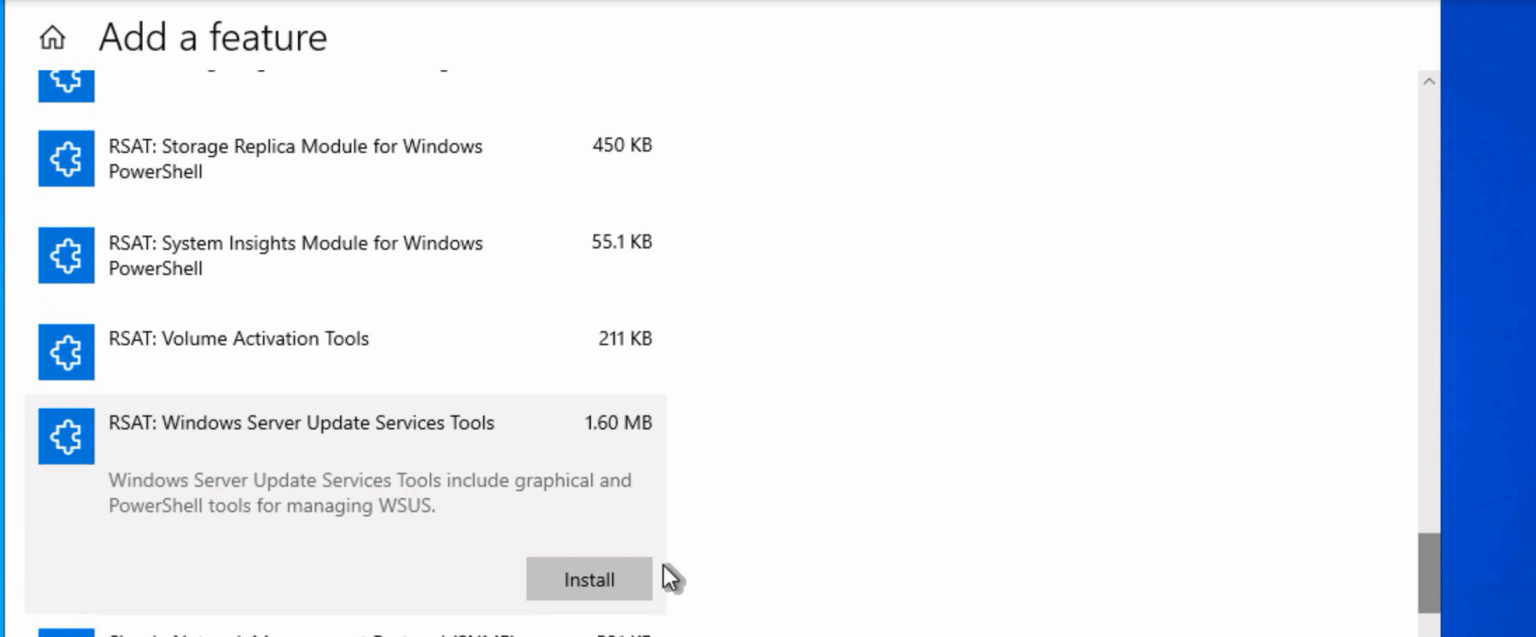
Task: Click the scroll up arrow on the right
Action: click(x=1430, y=81)
